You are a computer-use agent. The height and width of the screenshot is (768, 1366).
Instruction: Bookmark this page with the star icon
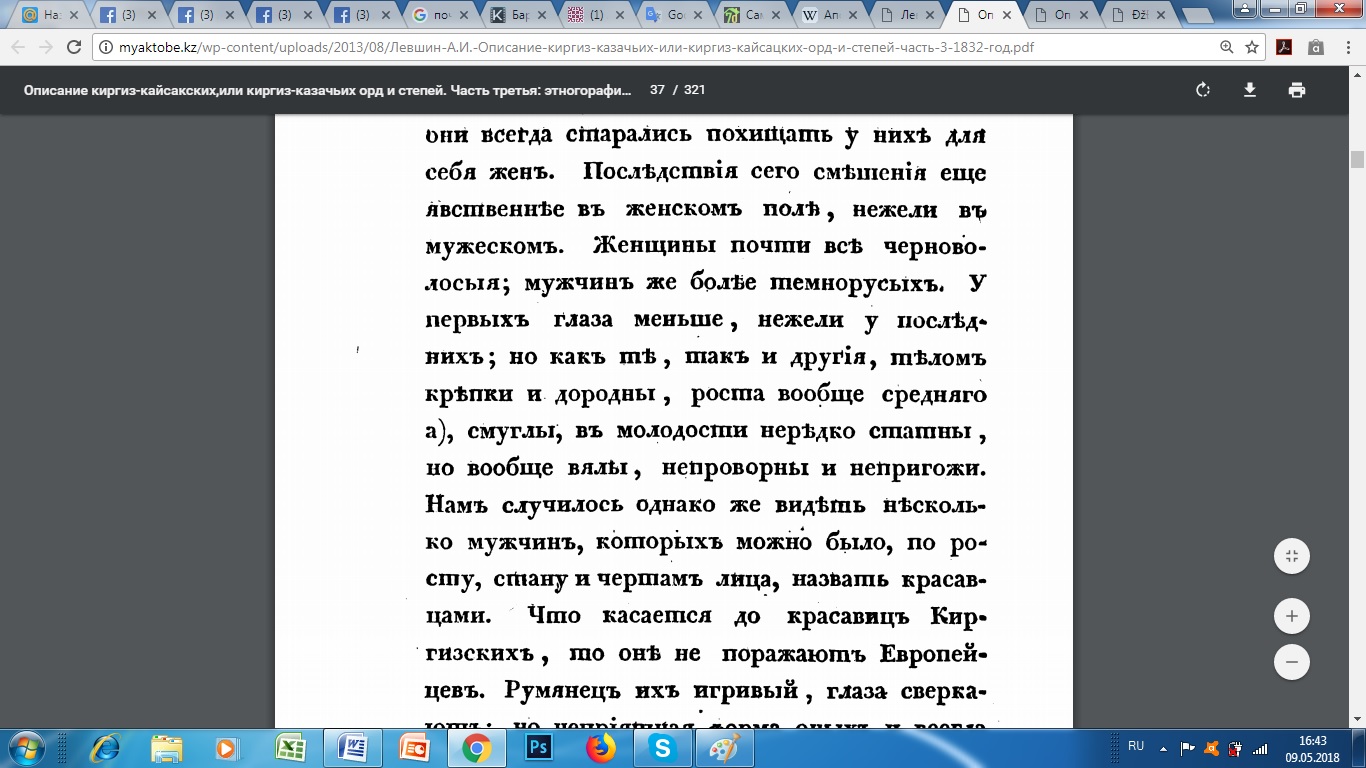pyautogui.click(x=1252, y=47)
